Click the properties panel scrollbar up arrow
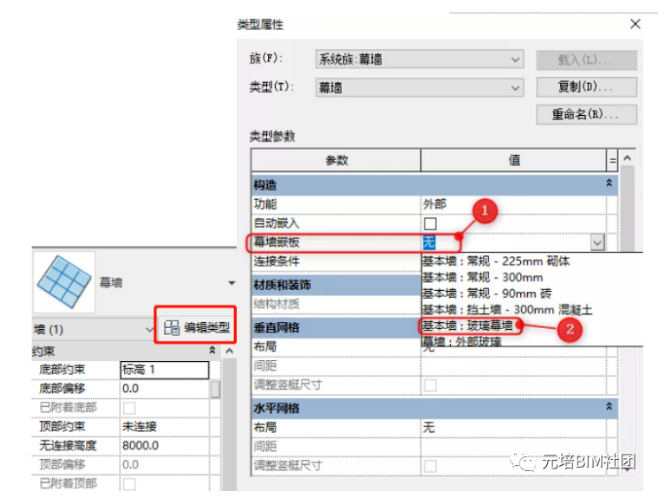666x504 pixels. (229, 351)
